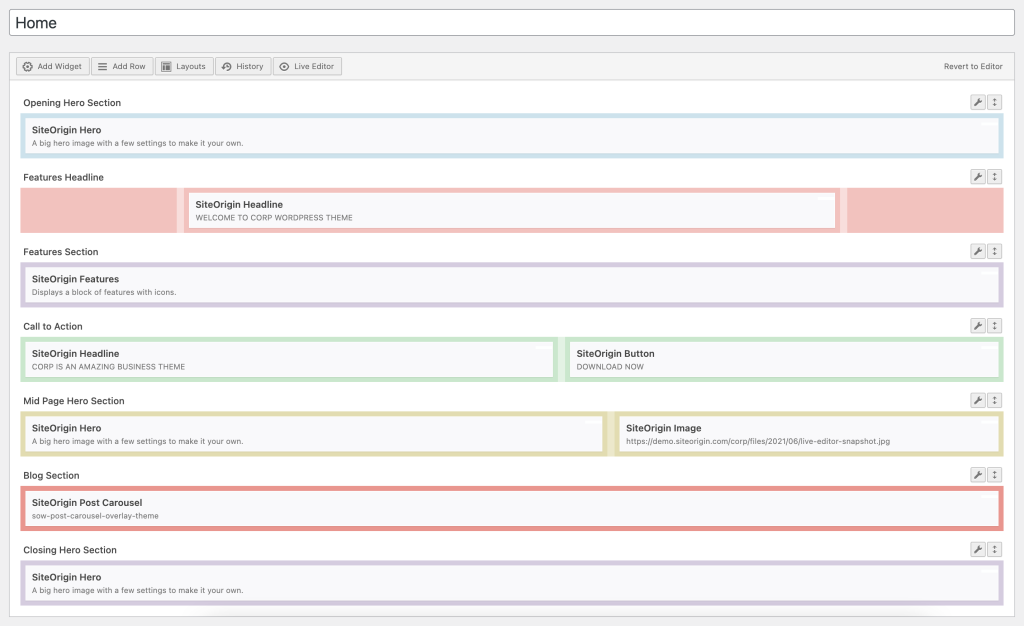Open settings wrench for Call to Action row

coord(978,325)
